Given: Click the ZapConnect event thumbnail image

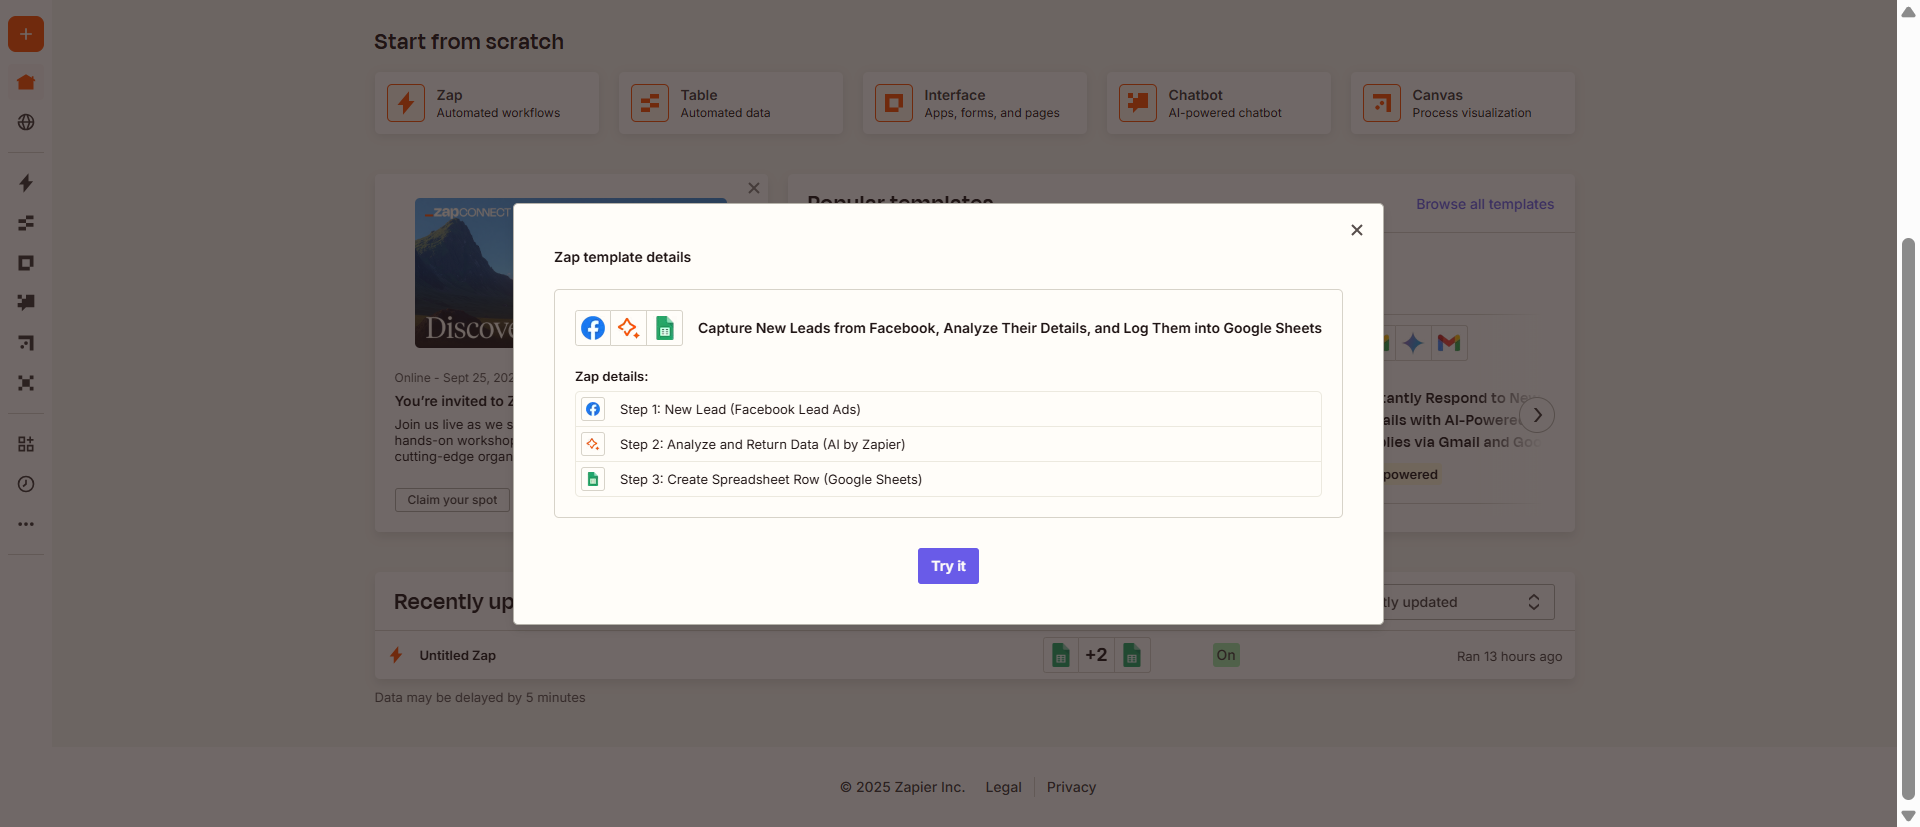Looking at the screenshot, I should tap(465, 273).
